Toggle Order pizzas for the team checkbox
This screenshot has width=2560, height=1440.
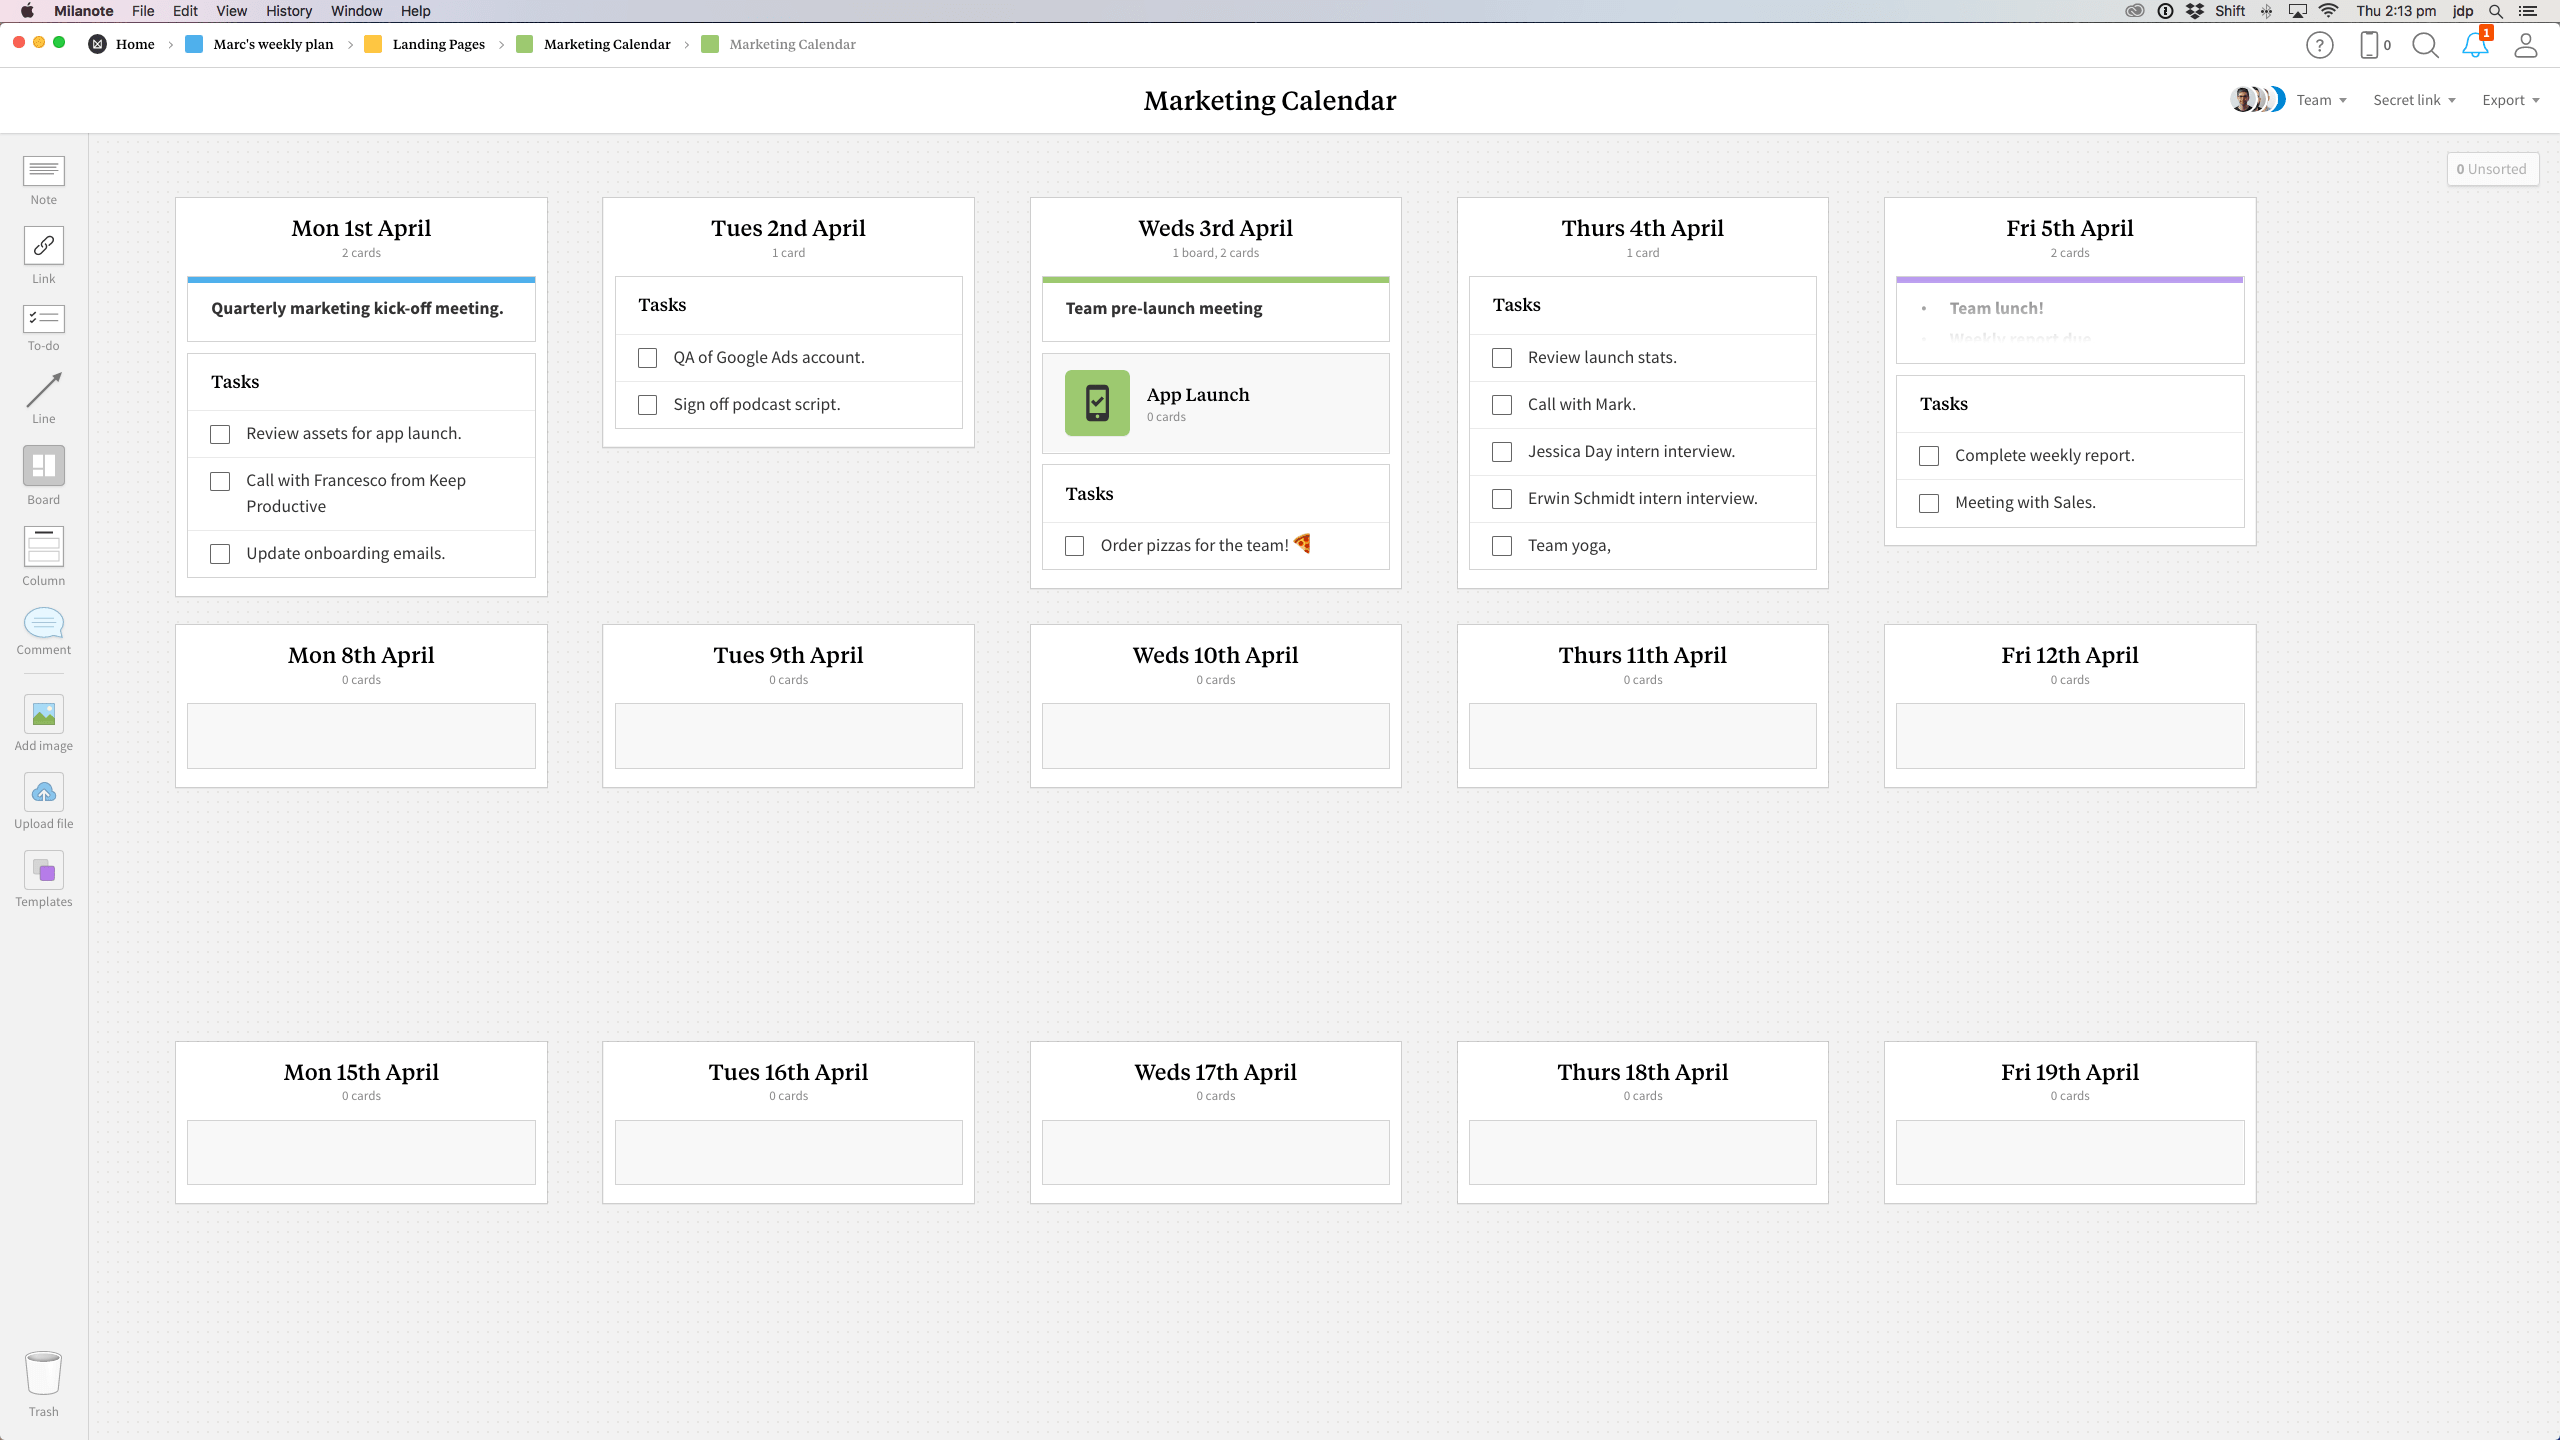[x=1074, y=545]
